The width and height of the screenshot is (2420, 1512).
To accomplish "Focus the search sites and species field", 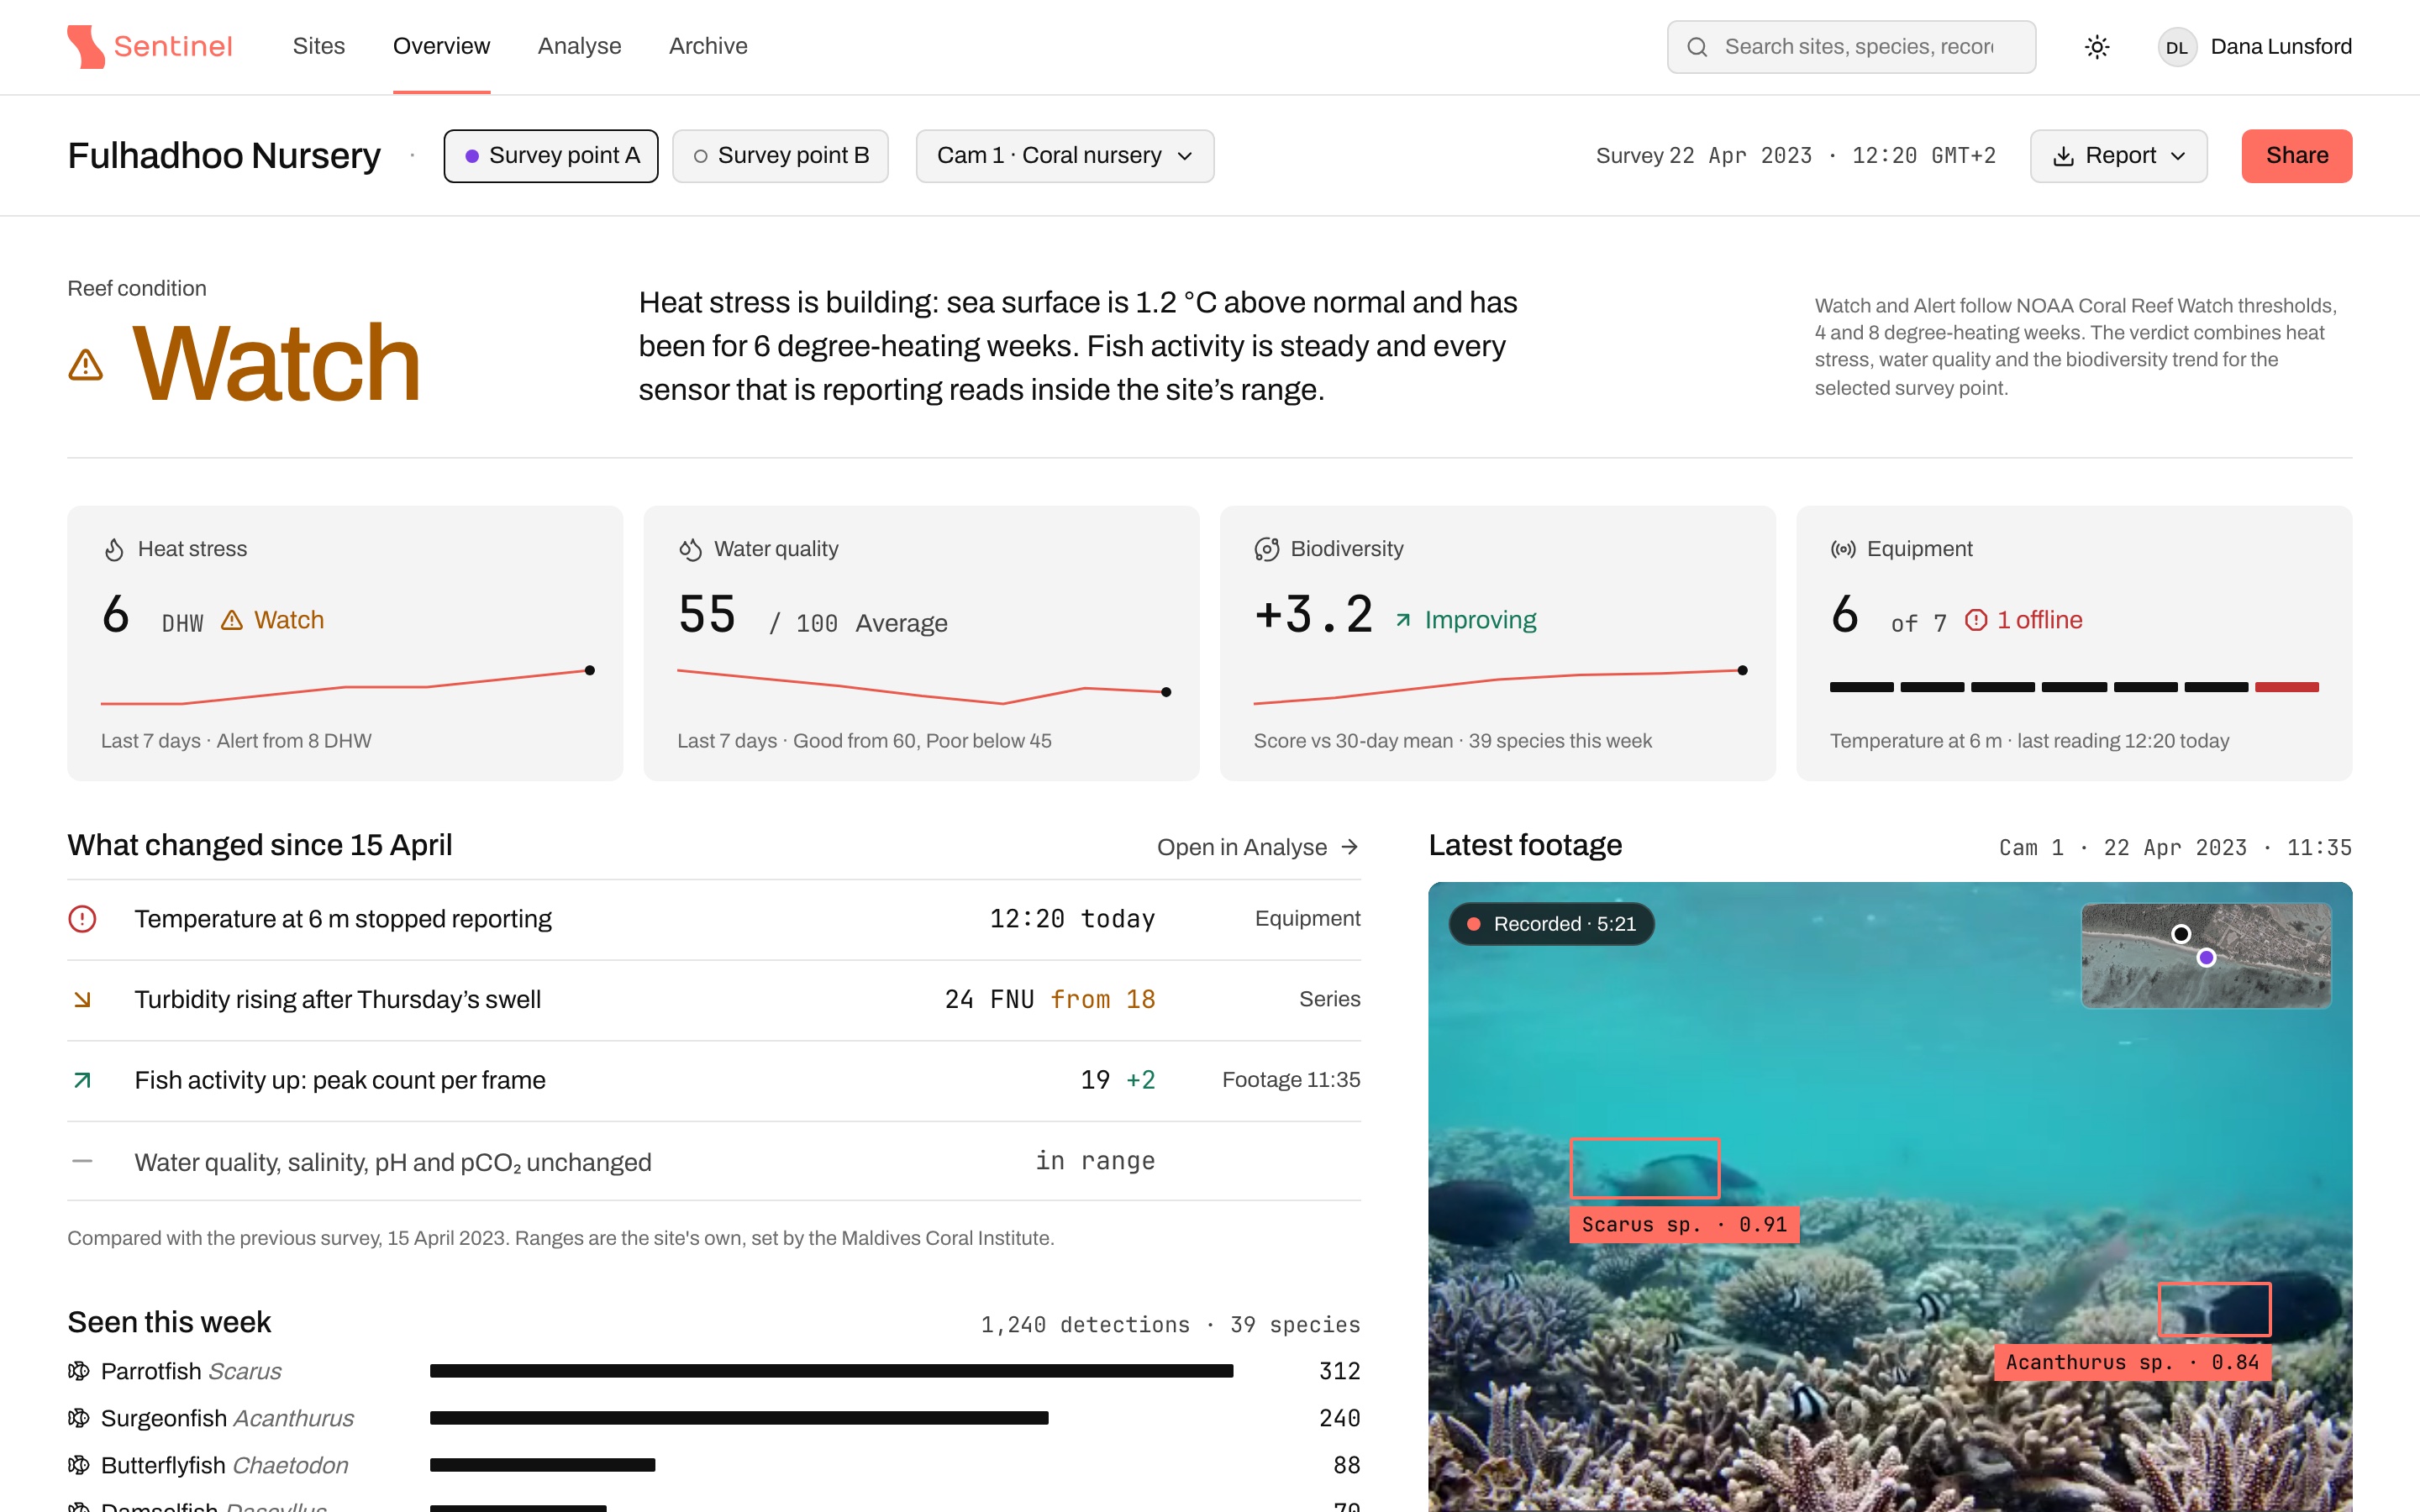I will 1851,47.
